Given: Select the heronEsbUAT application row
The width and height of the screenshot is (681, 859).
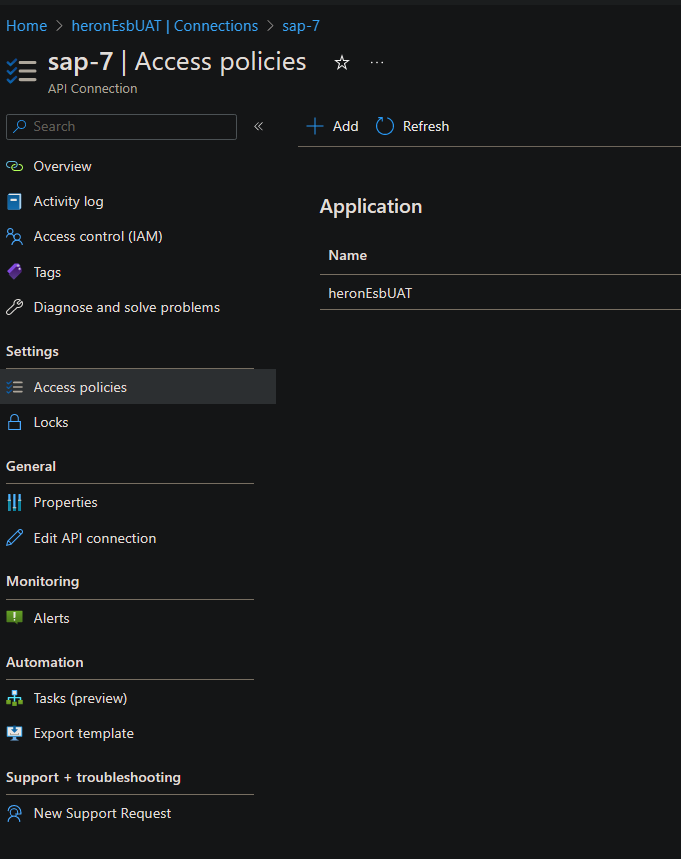Looking at the screenshot, I should coord(500,293).
